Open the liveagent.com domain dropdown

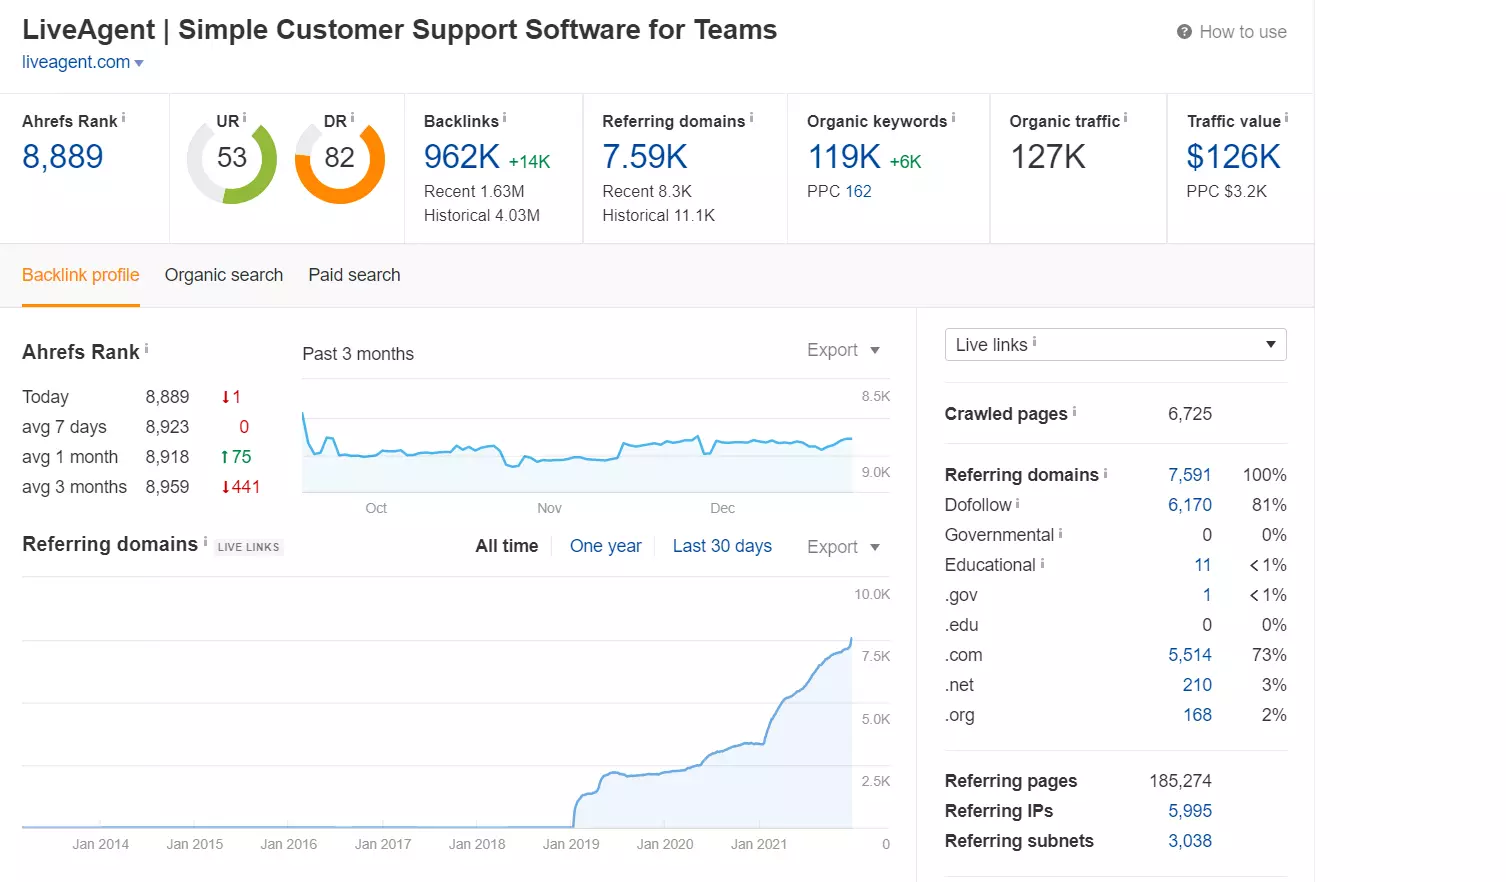[x=139, y=62]
